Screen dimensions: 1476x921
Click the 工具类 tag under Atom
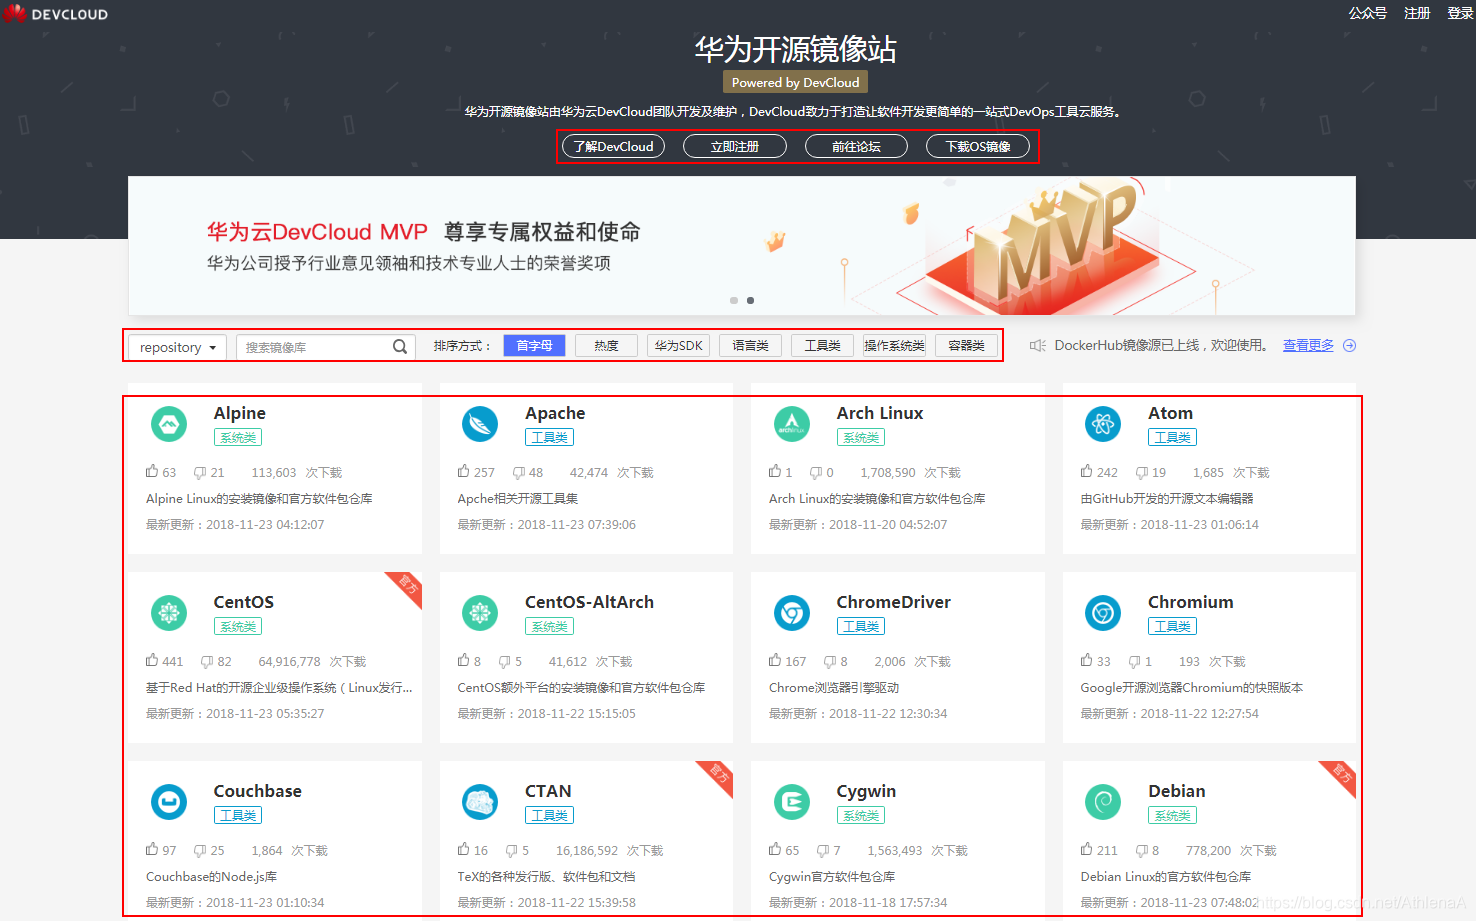tap(1172, 437)
